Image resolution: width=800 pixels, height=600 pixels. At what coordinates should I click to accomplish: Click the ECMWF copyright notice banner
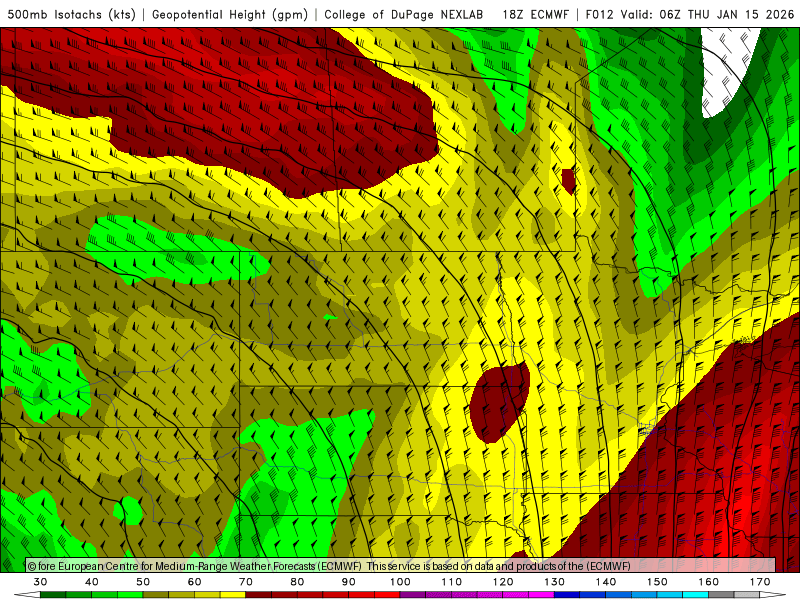point(401,565)
